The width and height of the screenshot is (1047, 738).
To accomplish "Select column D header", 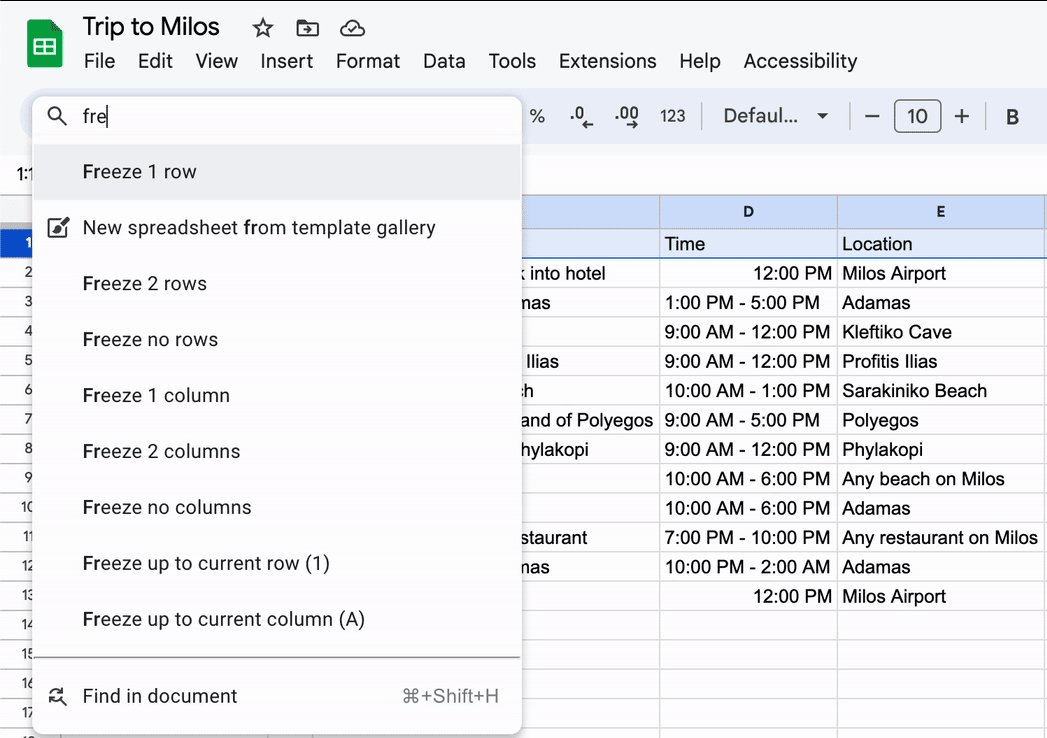I will [748, 212].
